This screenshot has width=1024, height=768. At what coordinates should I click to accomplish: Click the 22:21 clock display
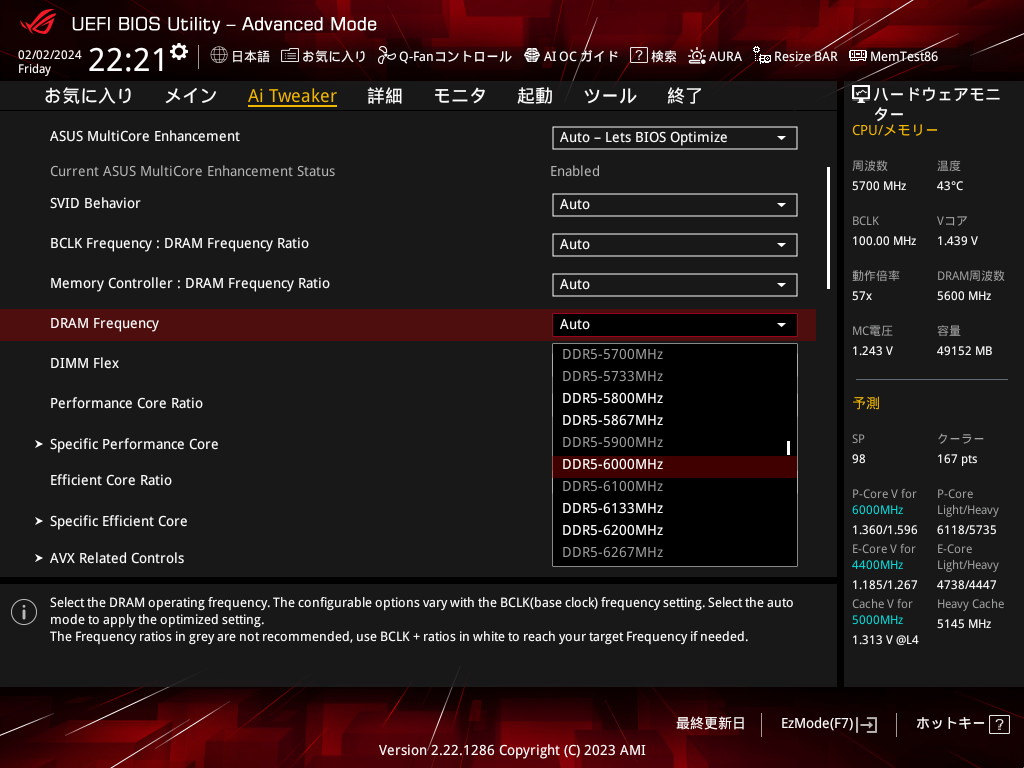(127, 60)
